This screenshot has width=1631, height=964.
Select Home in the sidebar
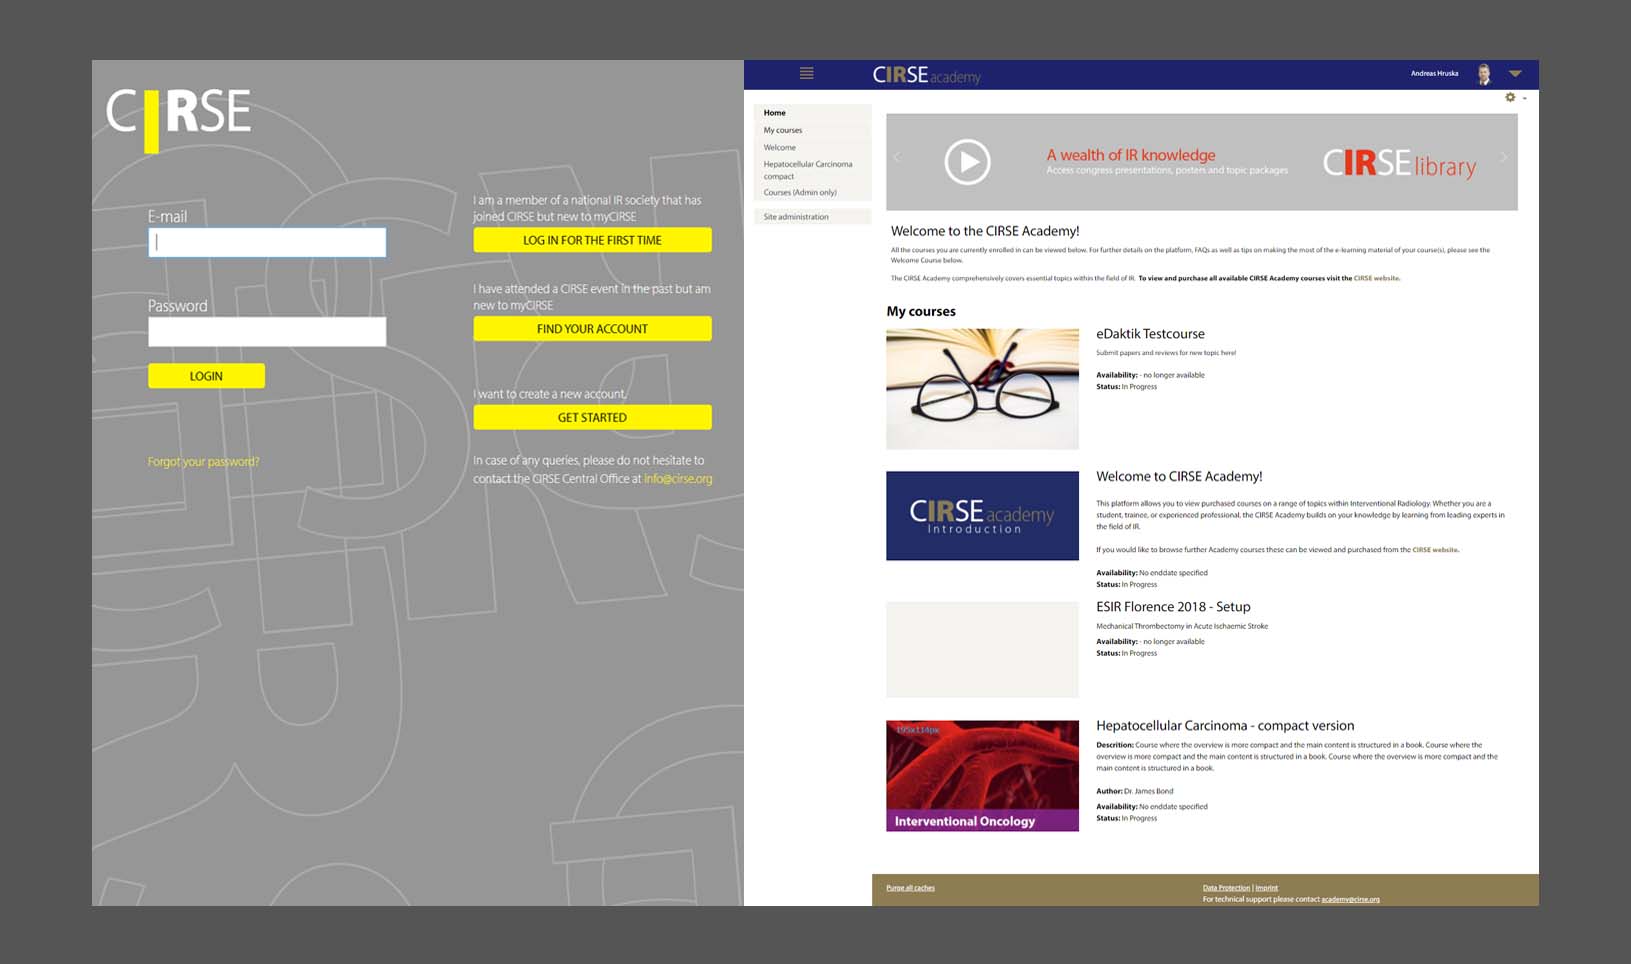click(774, 113)
